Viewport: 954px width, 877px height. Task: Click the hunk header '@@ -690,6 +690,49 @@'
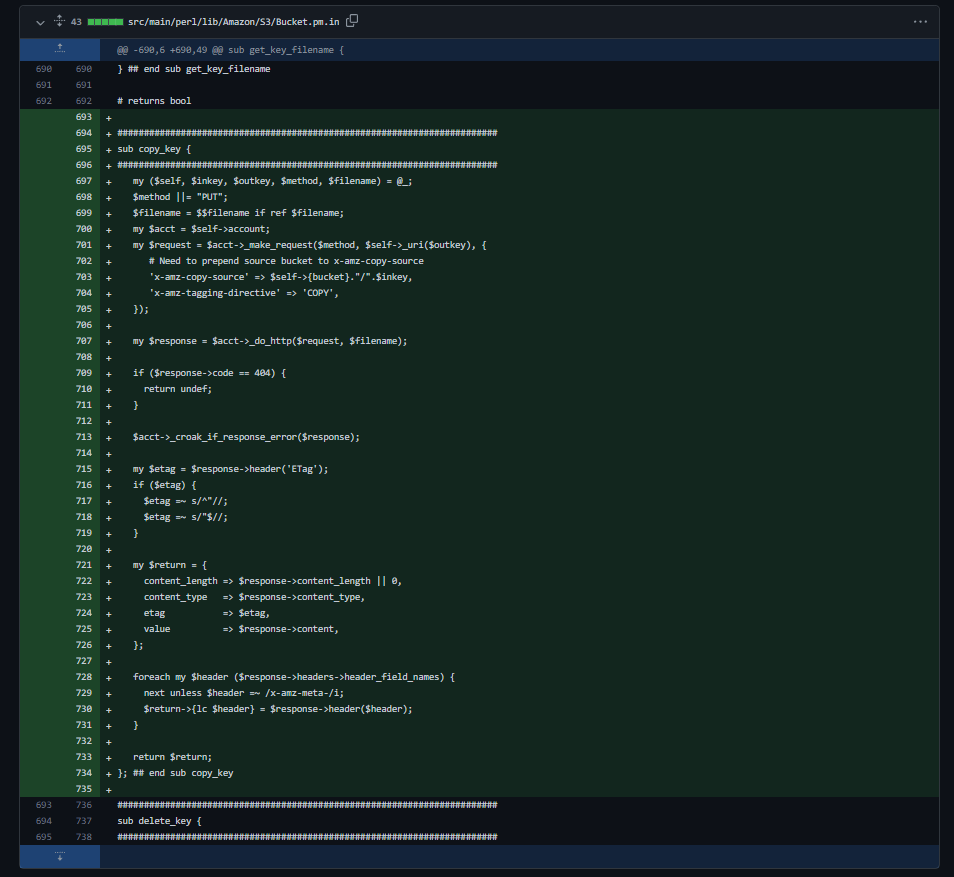tap(230, 49)
